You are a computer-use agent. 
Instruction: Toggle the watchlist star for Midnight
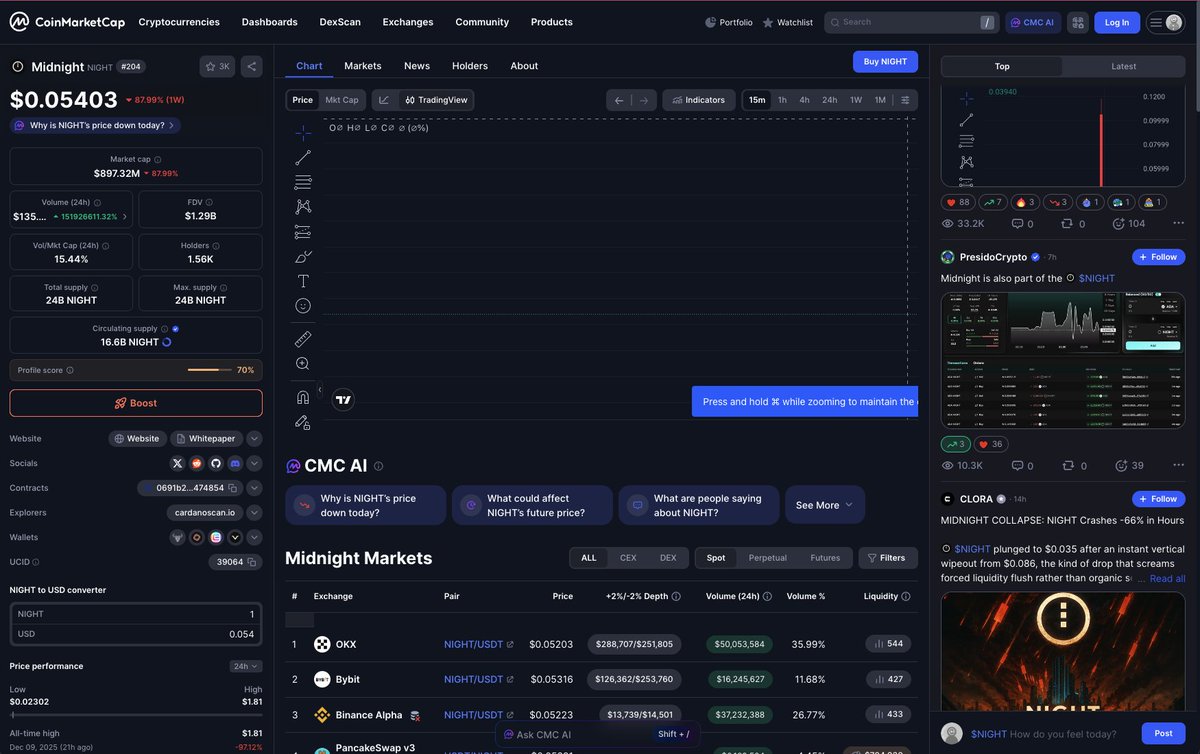click(211, 66)
